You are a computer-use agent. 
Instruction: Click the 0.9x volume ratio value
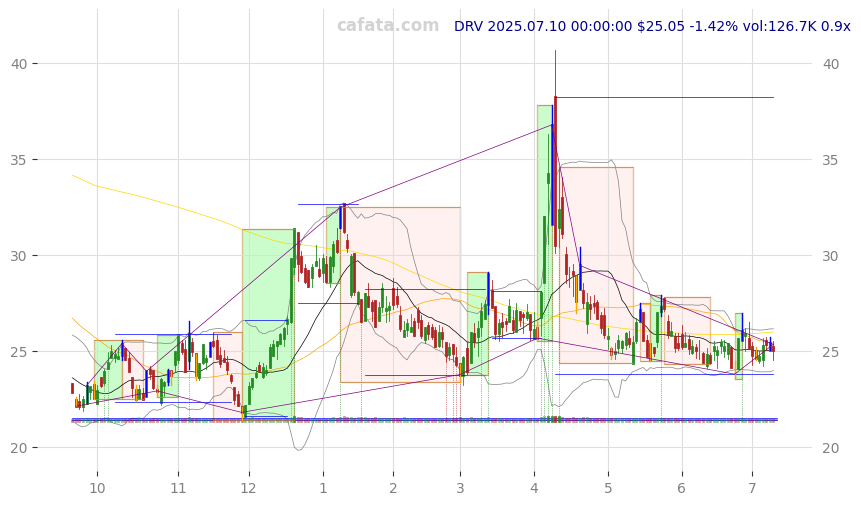click(835, 26)
